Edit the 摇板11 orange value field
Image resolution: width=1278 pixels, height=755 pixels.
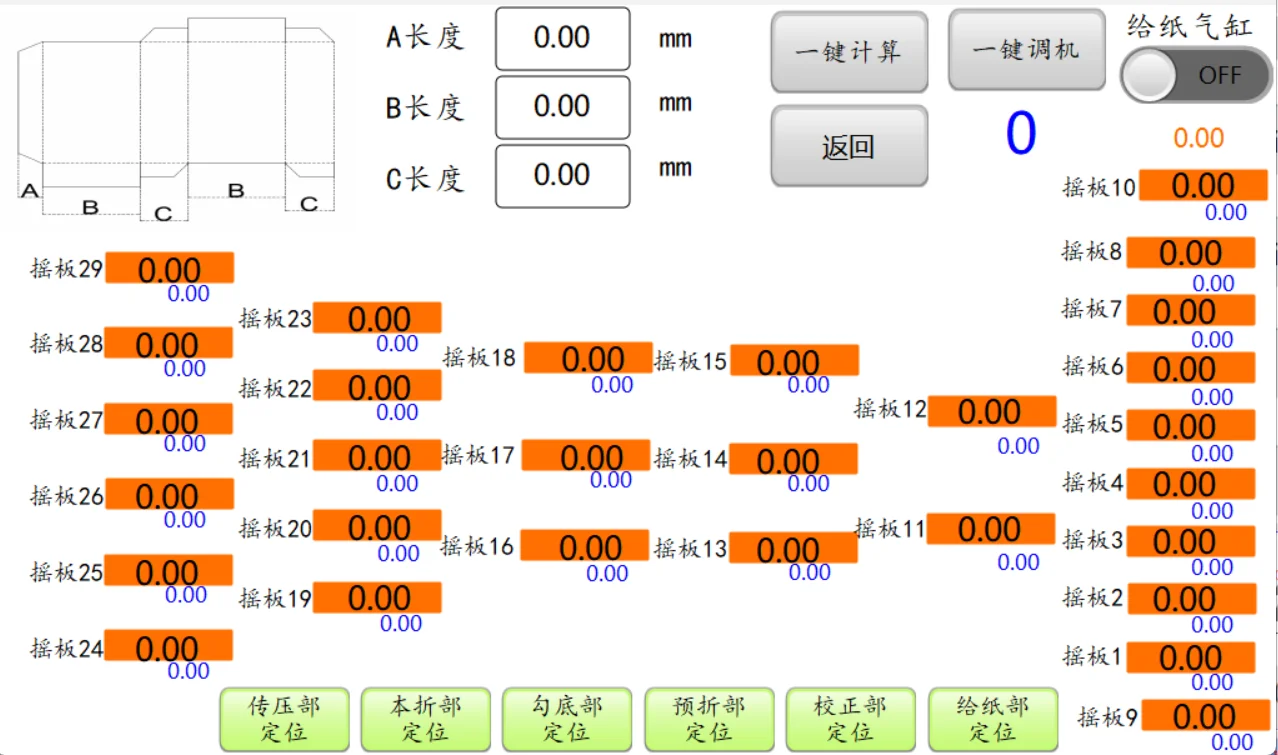point(991,529)
